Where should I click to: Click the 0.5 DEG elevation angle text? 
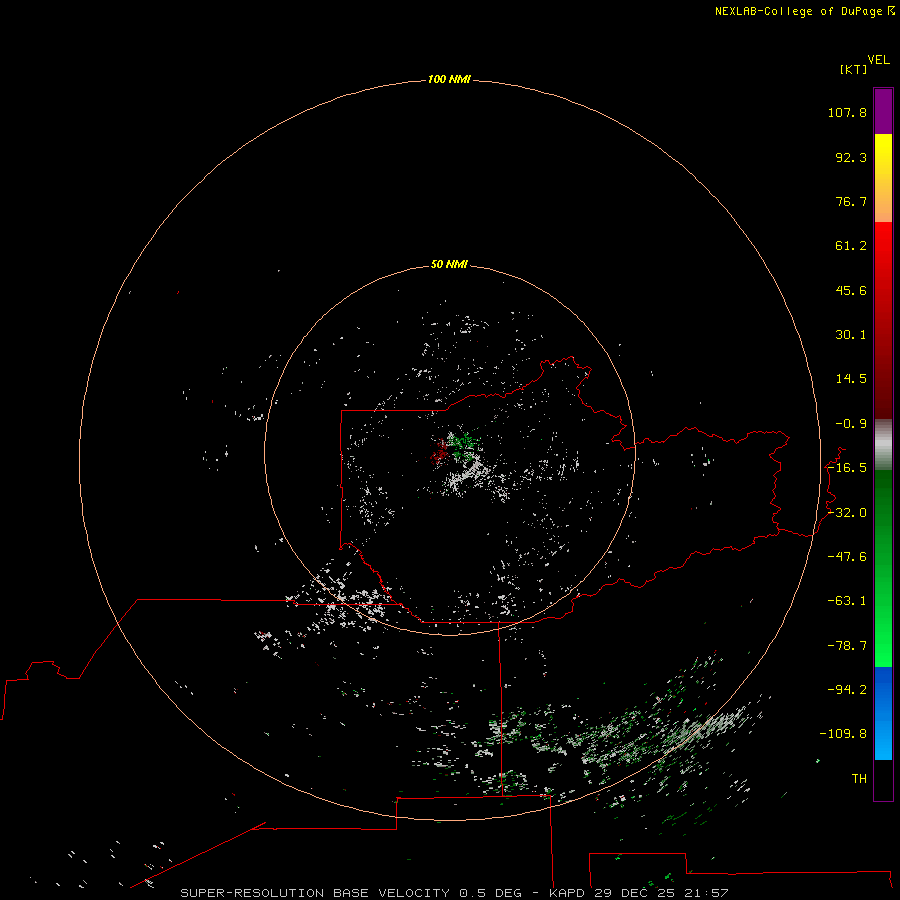coord(490,893)
